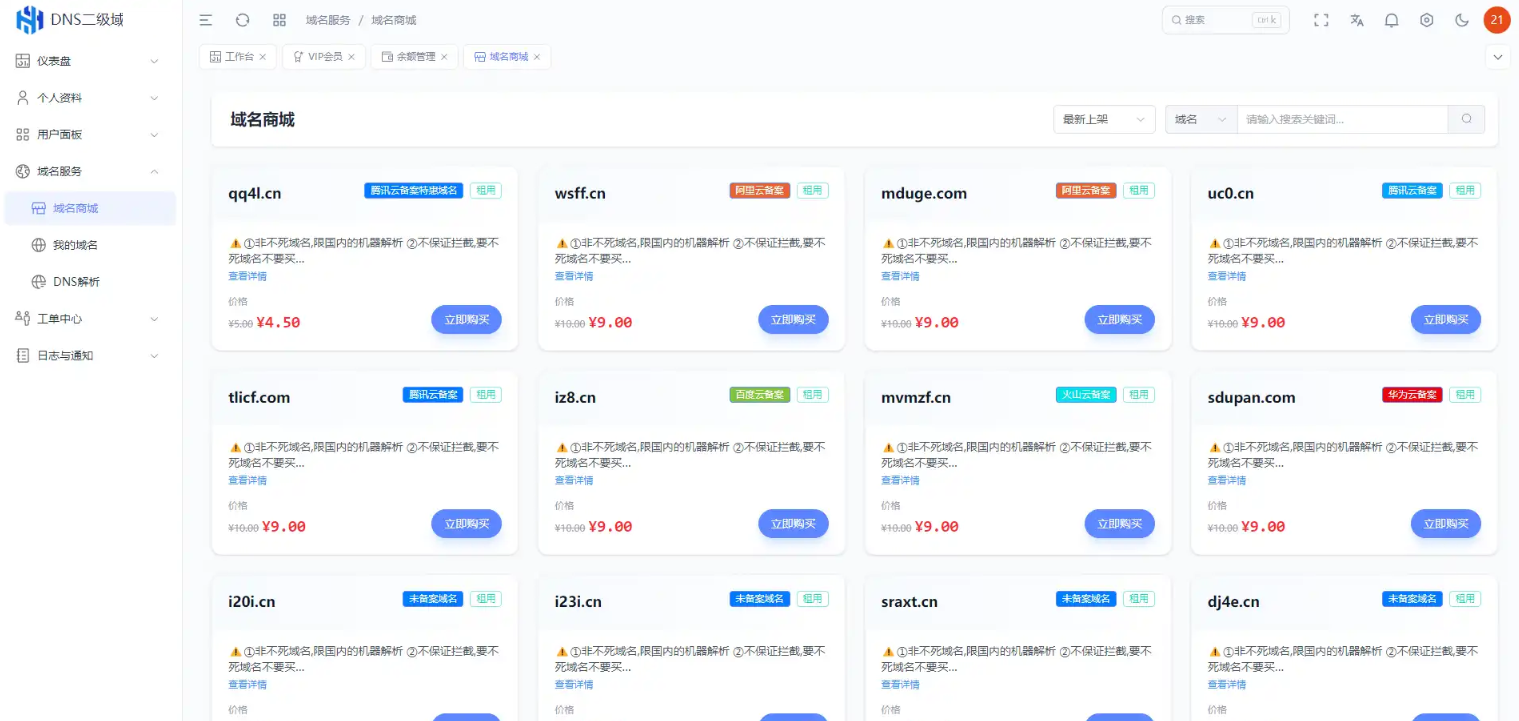Open the 域名 search type dropdown
Screen dimensions: 1519x721
coord(1200,119)
